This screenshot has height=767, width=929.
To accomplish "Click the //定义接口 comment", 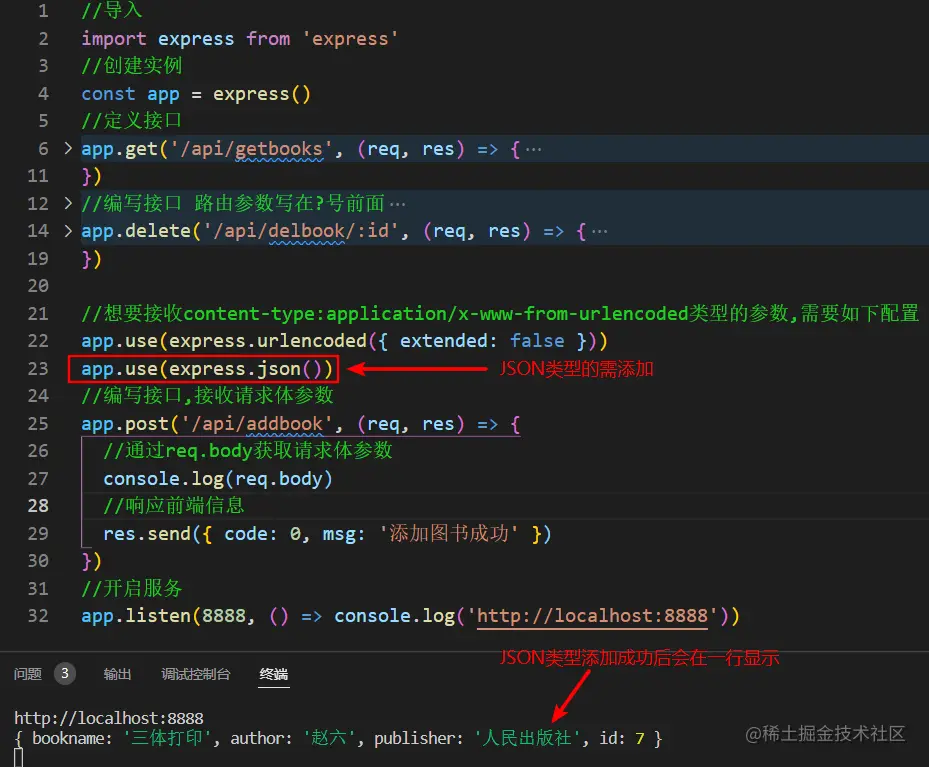I will tap(132, 121).
